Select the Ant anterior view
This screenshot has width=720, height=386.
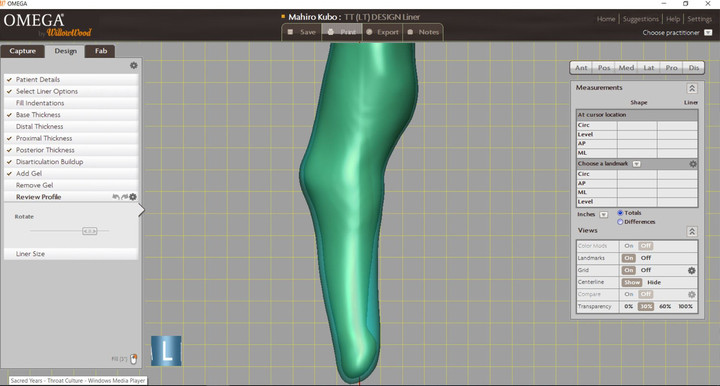(x=581, y=68)
